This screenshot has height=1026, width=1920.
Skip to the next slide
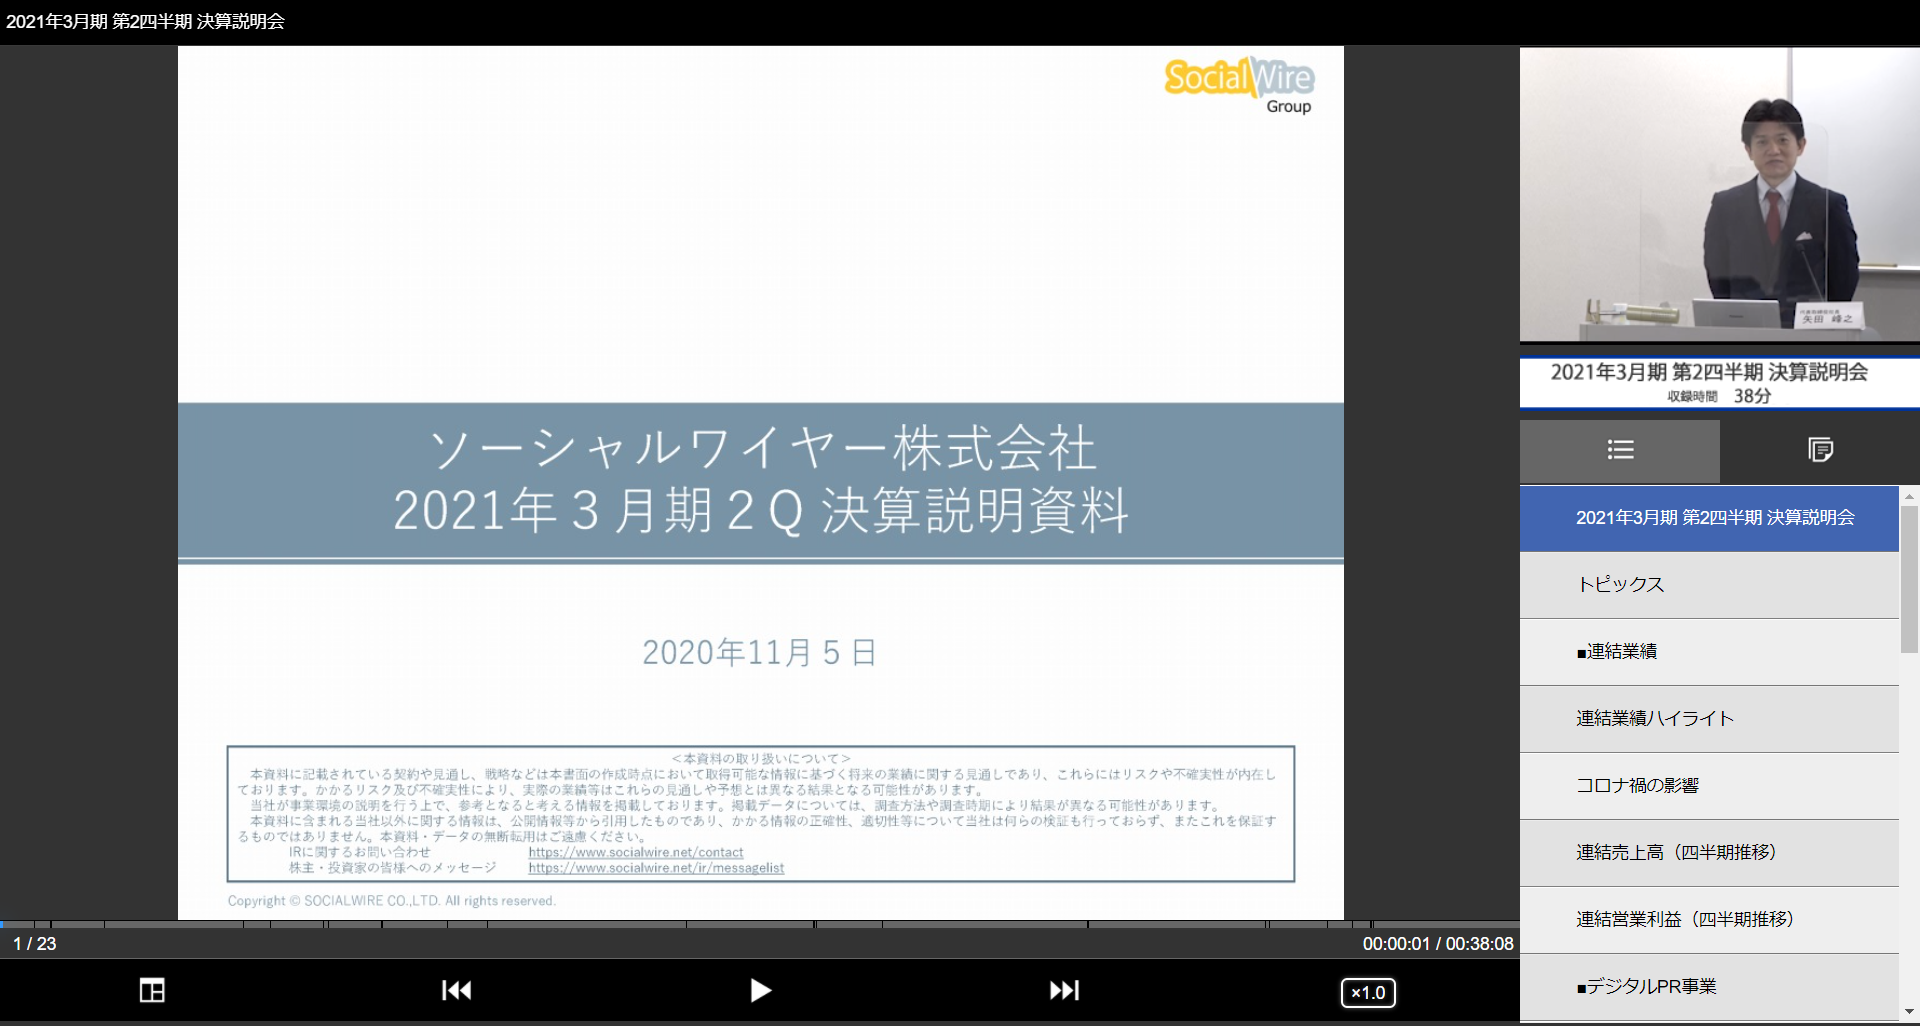point(1064,990)
